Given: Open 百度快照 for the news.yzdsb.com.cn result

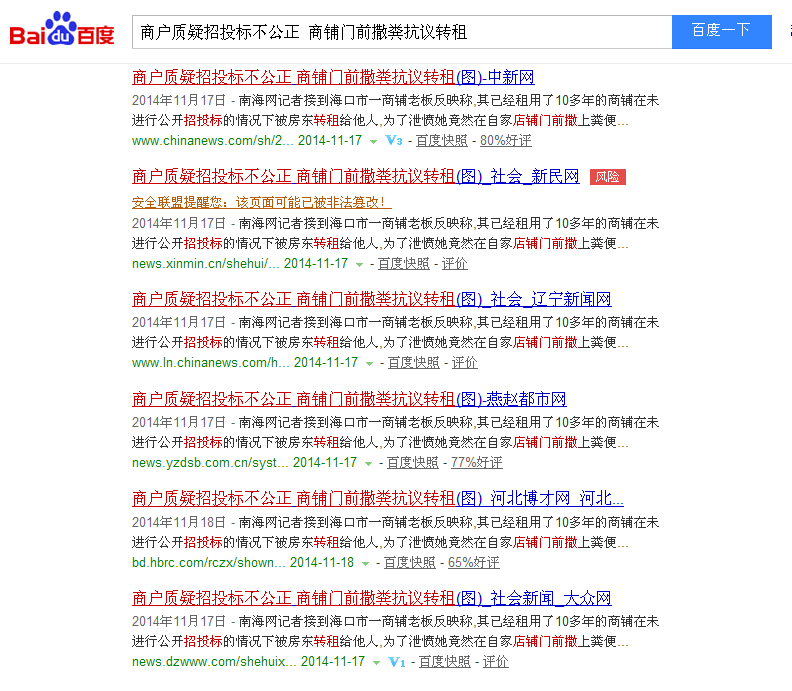Looking at the screenshot, I should point(413,462).
